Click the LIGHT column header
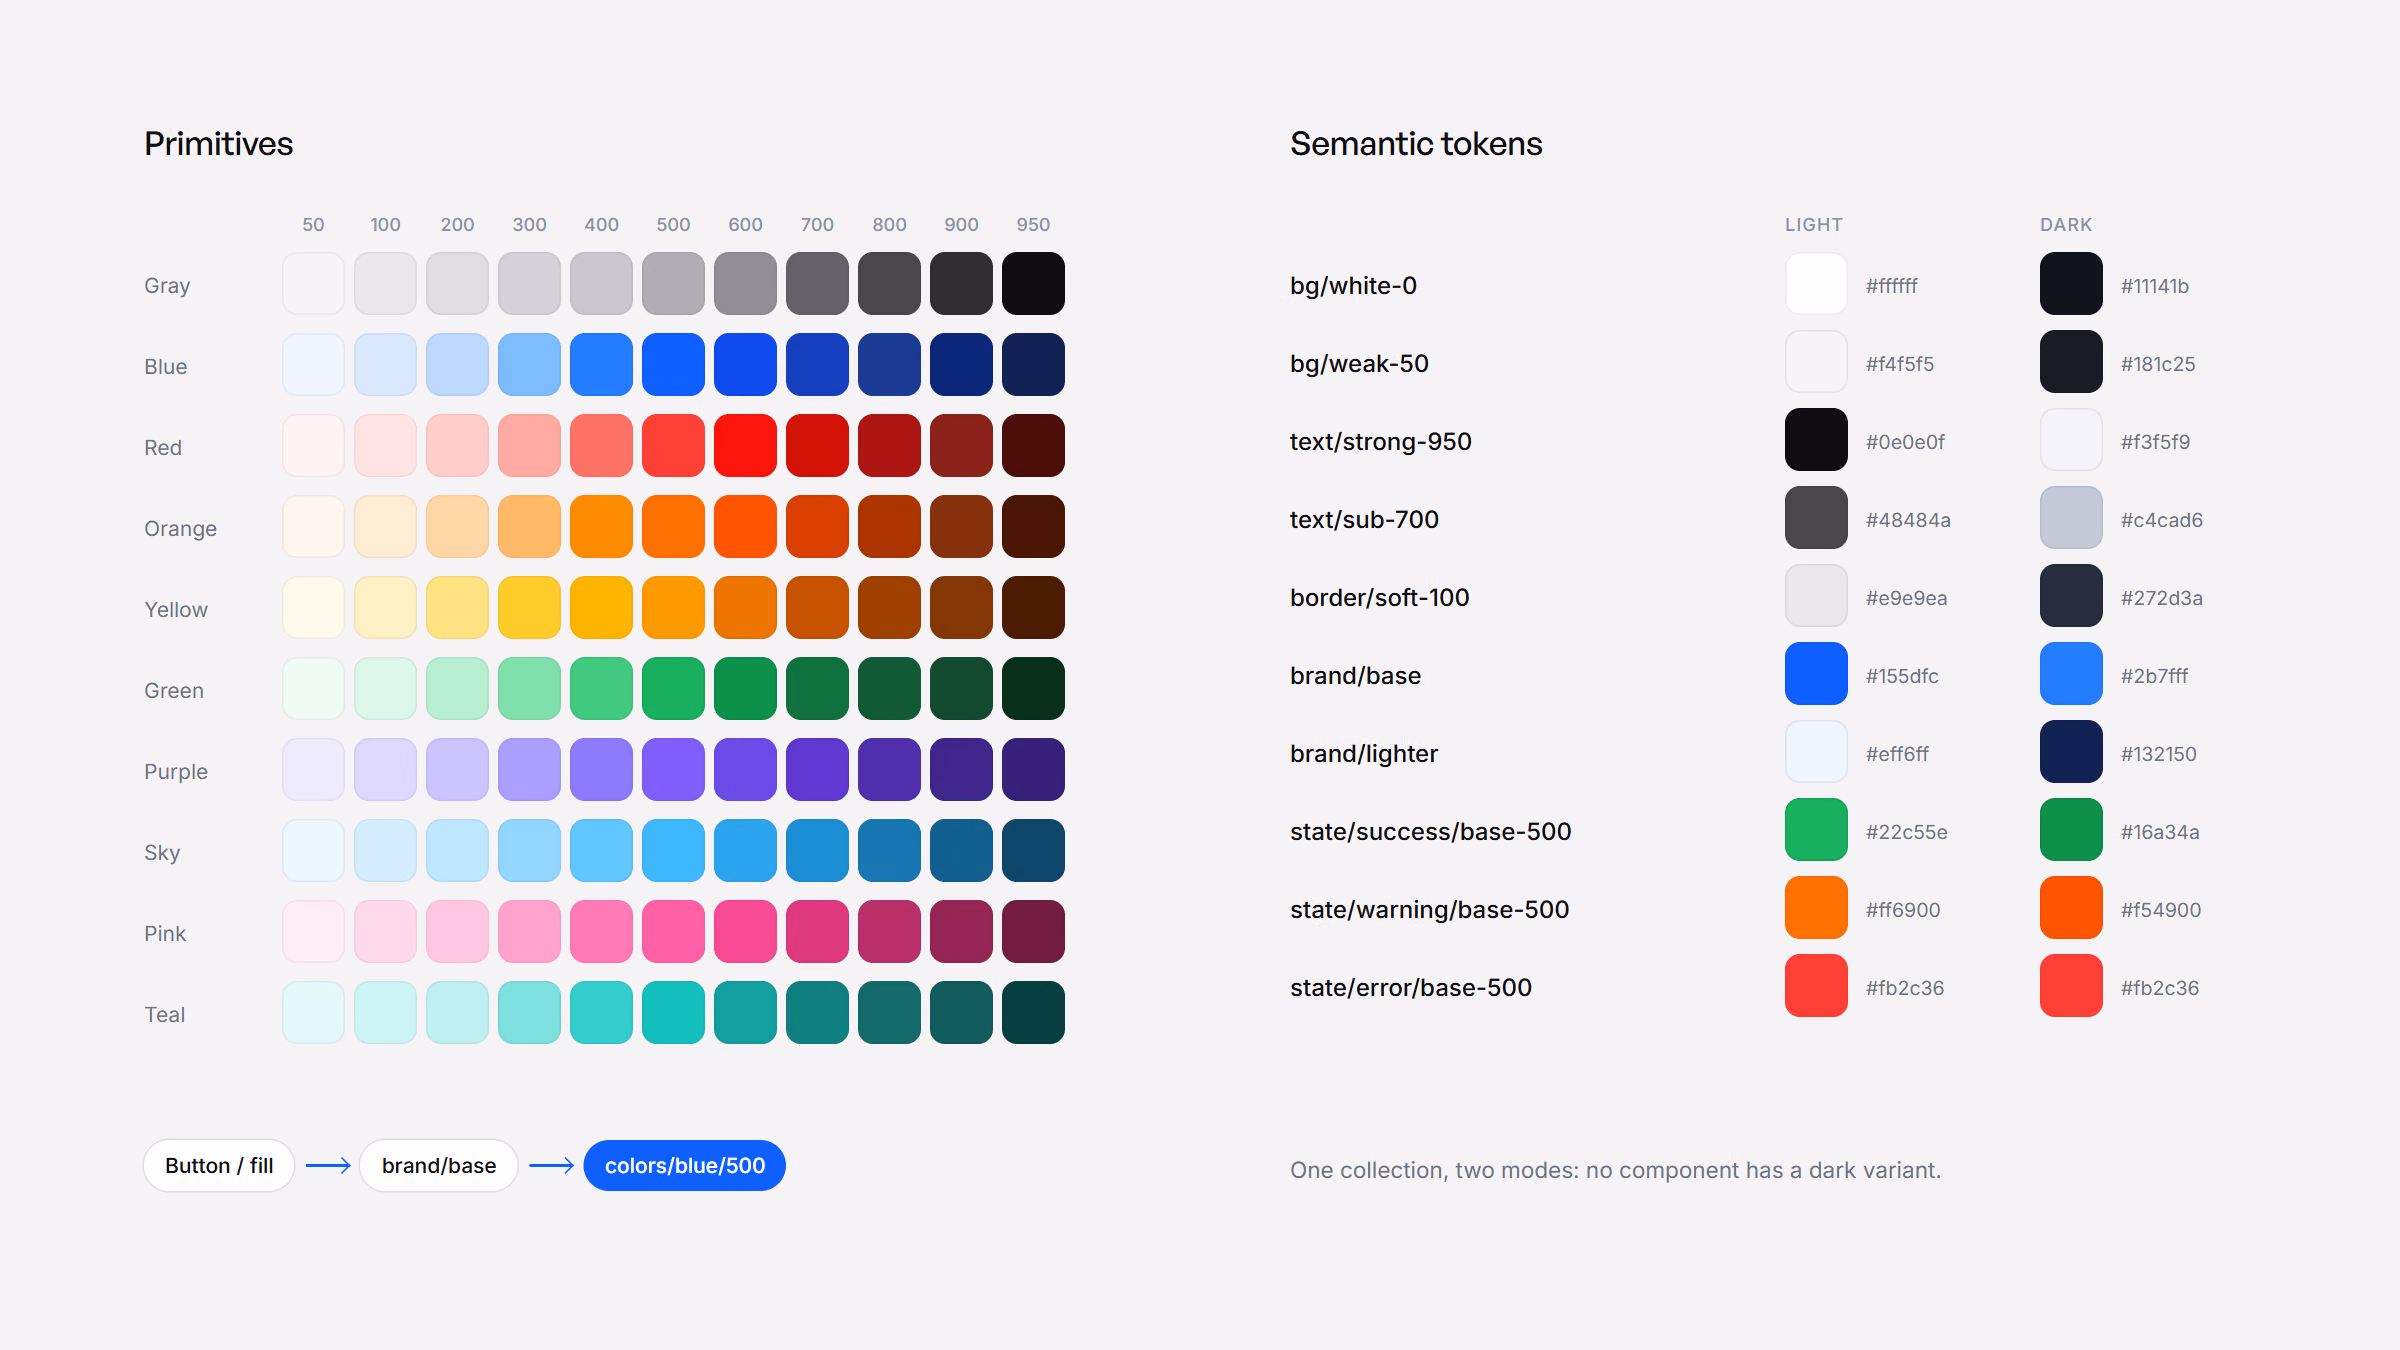The image size is (2400, 1350). pyautogui.click(x=1814, y=225)
